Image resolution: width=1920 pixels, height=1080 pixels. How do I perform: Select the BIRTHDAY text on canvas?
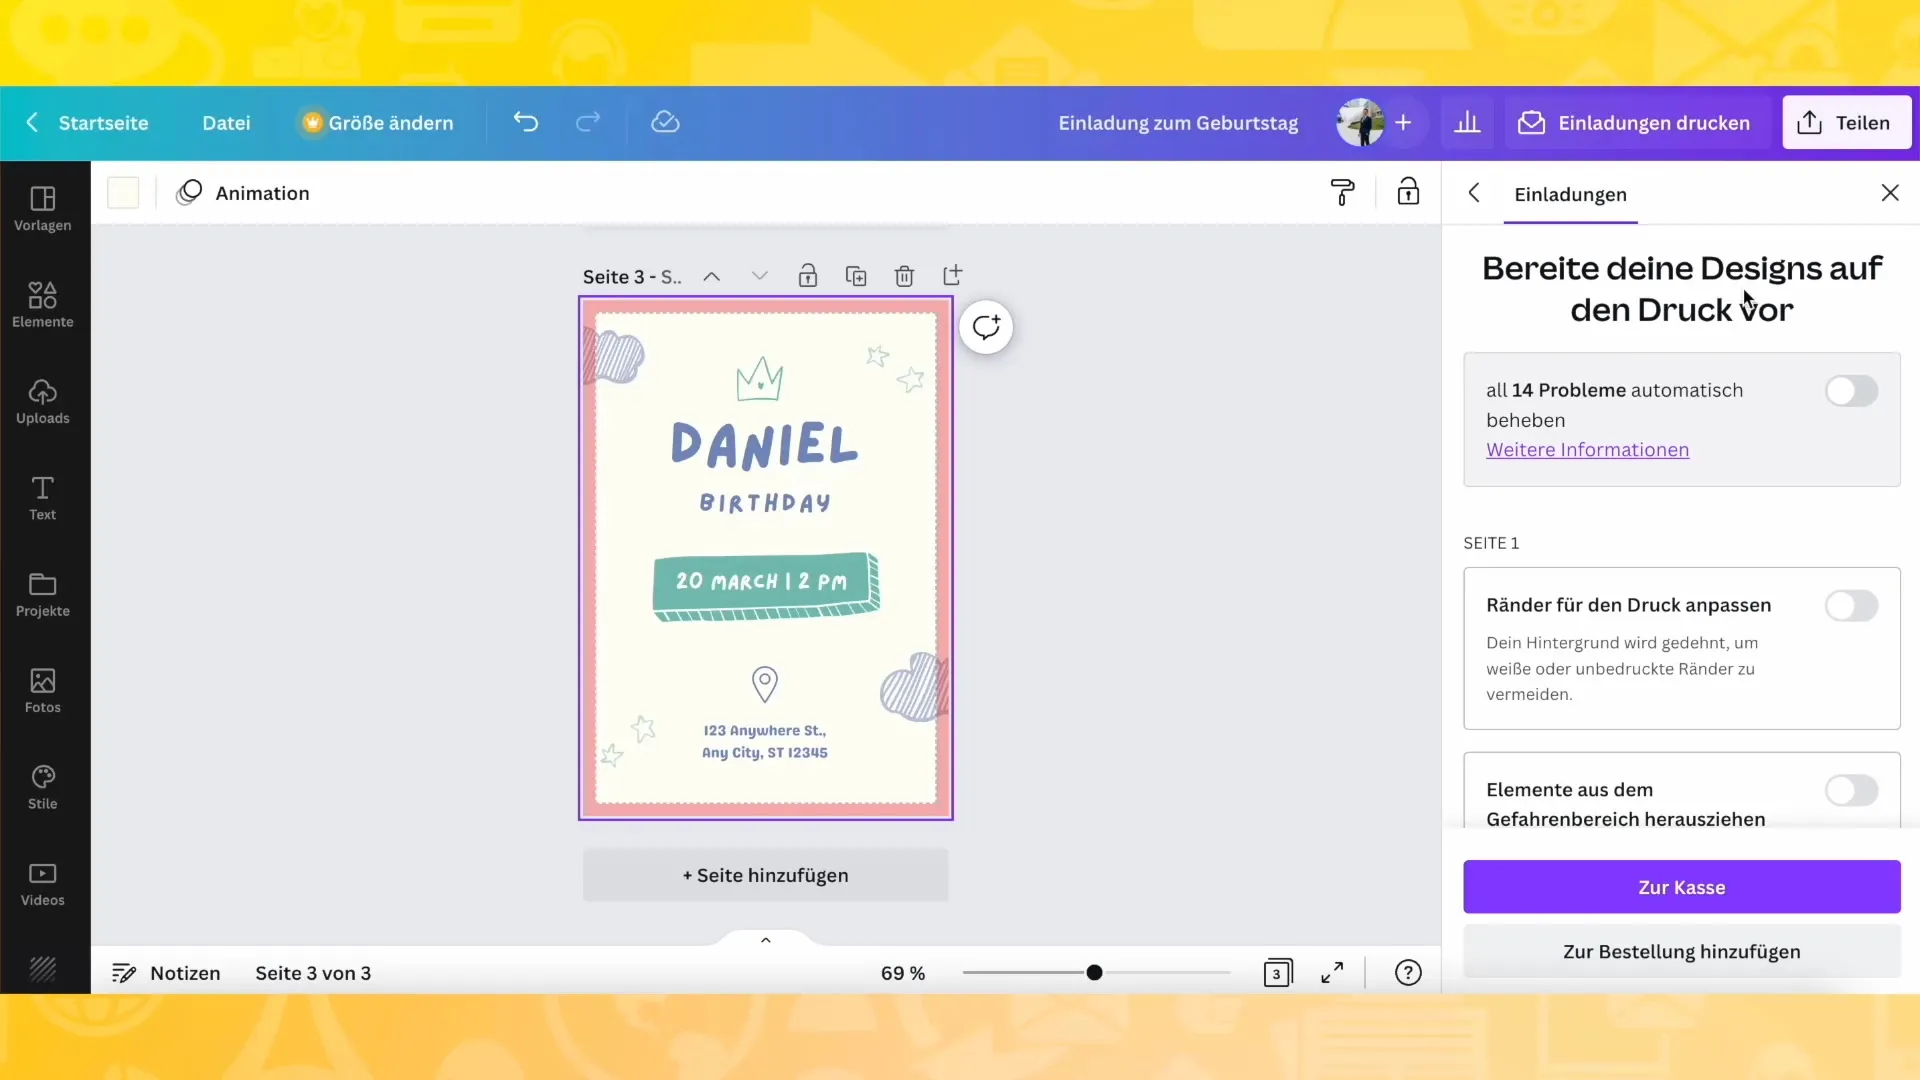point(765,503)
